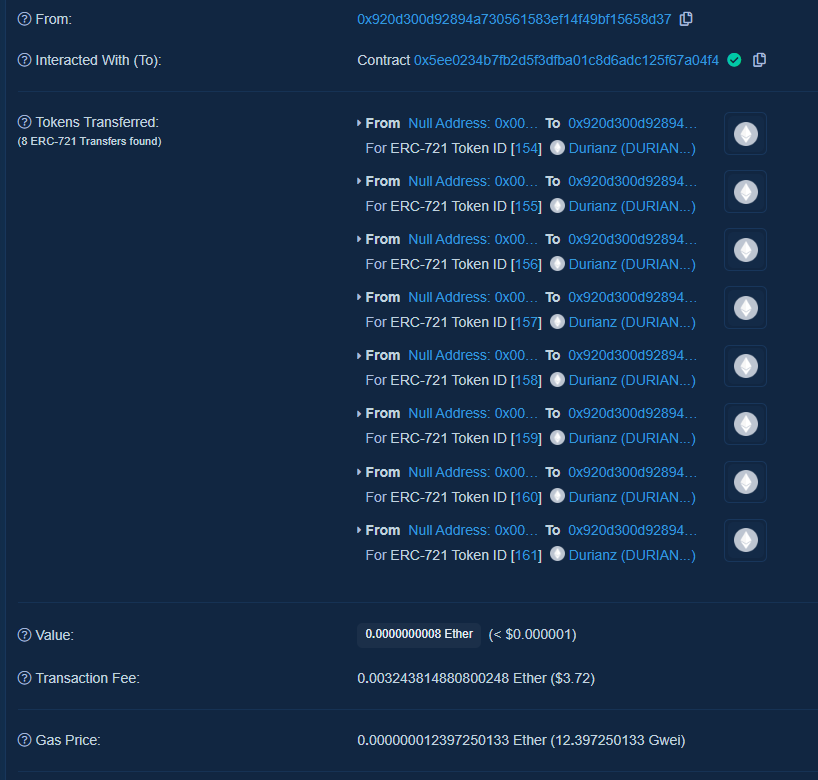The image size is (818, 780).
Task: Open recipient 0x920d300d92894 in Token 160 row
Action: click(632, 472)
